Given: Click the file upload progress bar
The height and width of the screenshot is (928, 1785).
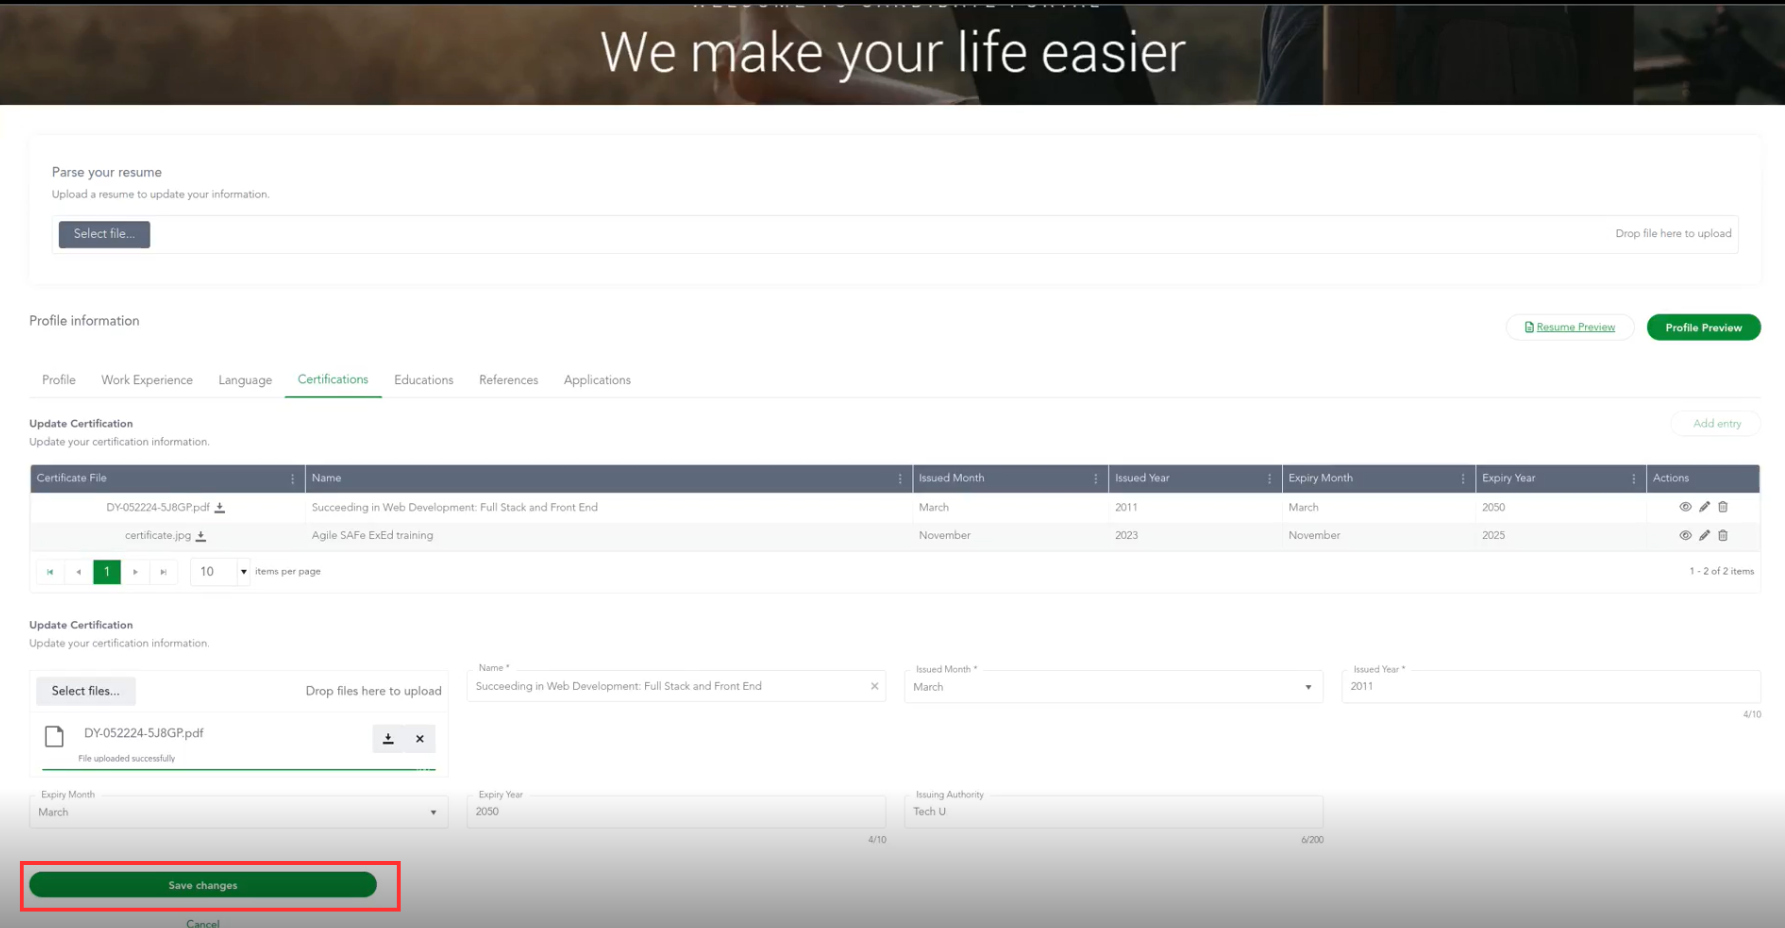Looking at the screenshot, I should [239, 769].
